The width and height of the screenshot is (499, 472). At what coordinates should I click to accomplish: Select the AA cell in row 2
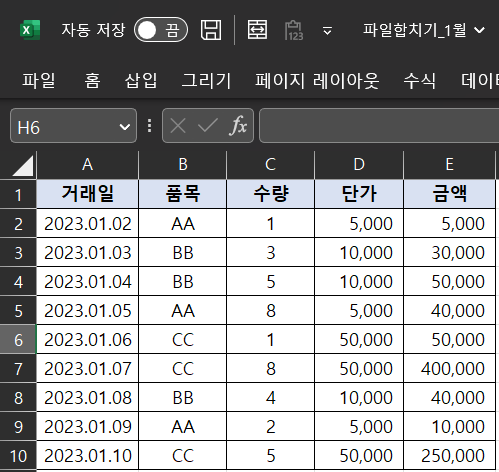point(183,223)
